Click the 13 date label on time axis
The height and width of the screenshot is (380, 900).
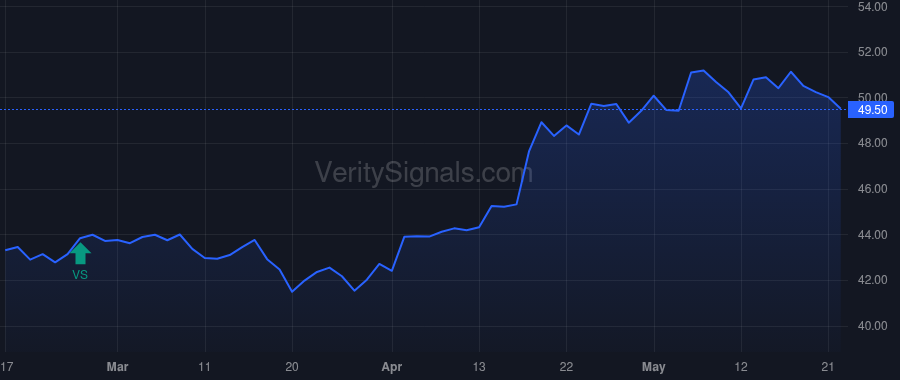click(479, 367)
